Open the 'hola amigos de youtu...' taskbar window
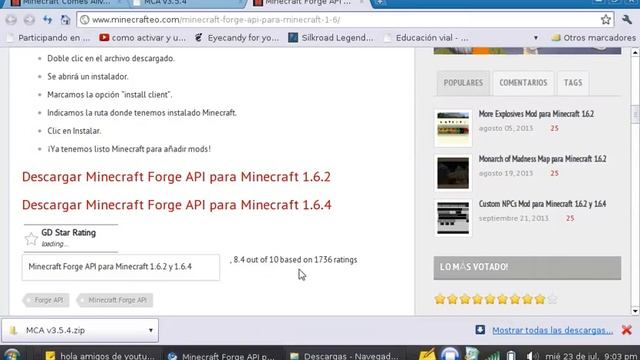This screenshot has height=360, width=640. click(100, 355)
